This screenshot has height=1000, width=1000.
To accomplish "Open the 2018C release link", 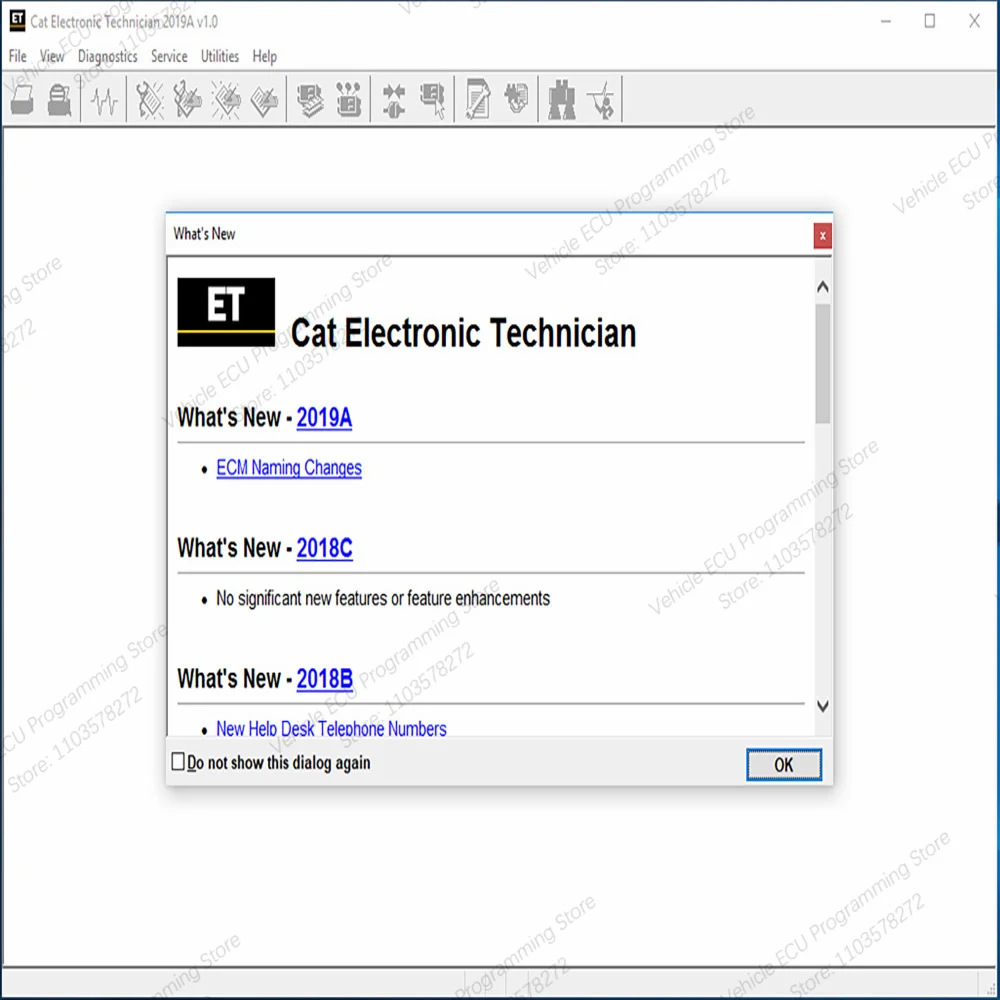I will point(325,548).
